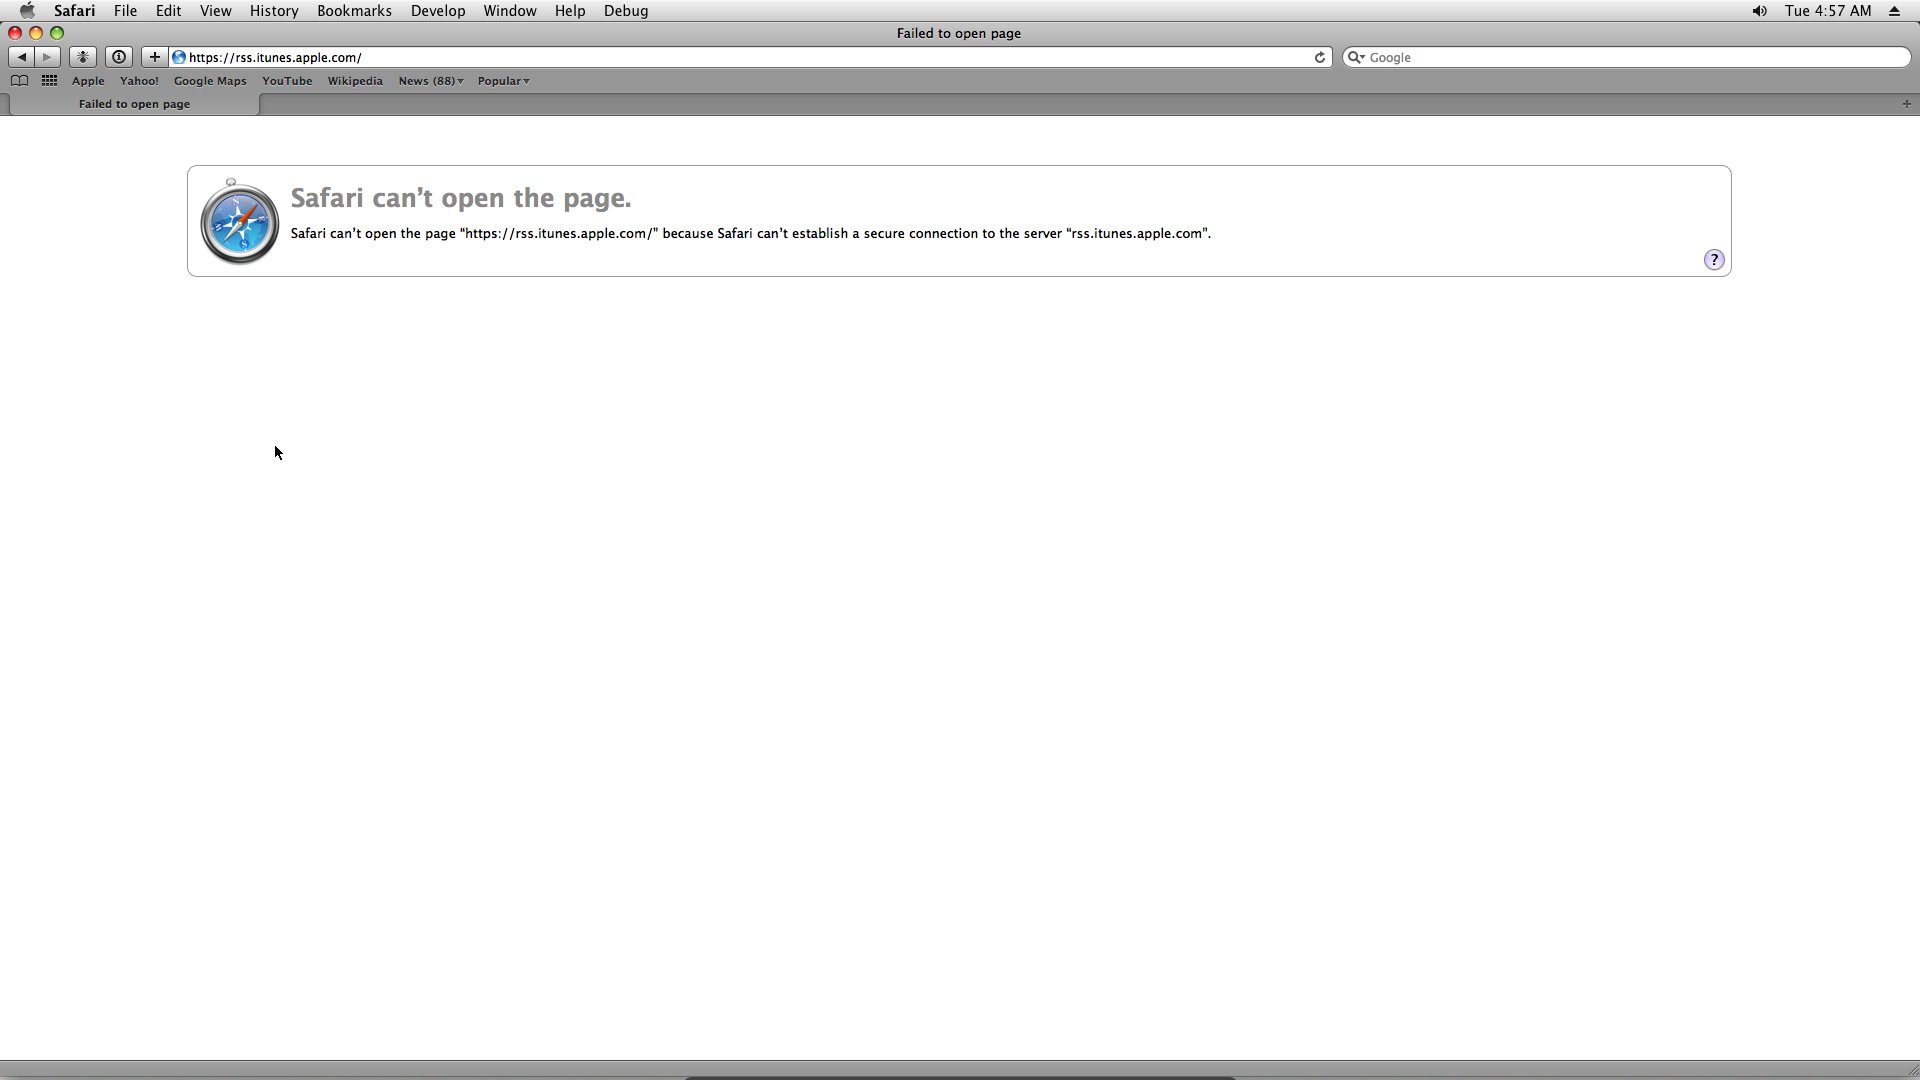The height and width of the screenshot is (1080, 1920).
Task: Open the Edit menu
Action: (x=168, y=11)
